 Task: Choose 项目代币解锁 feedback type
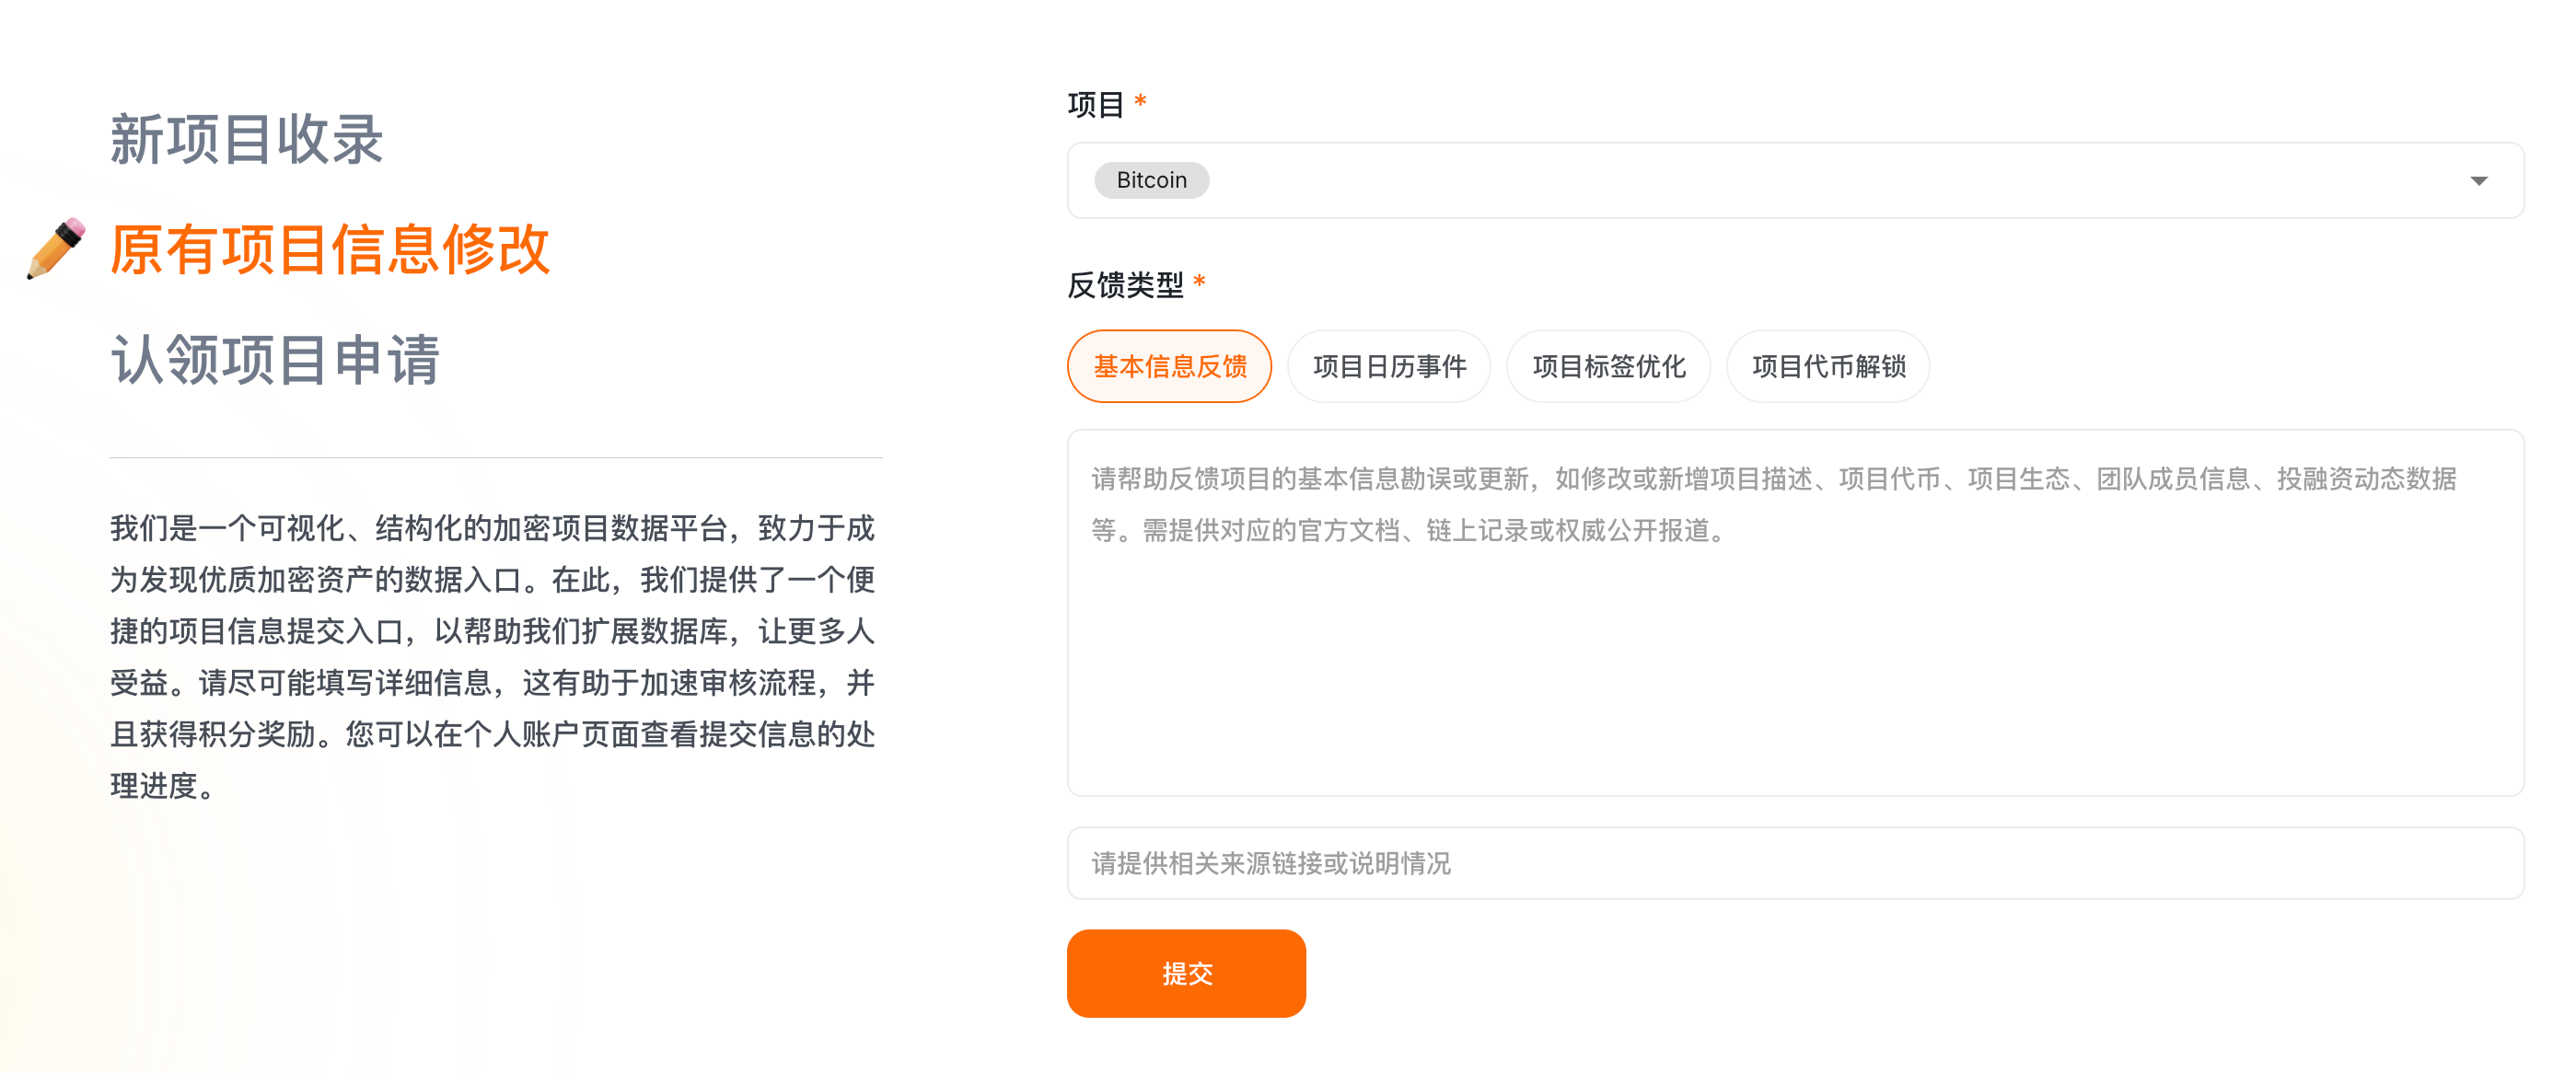point(1828,367)
